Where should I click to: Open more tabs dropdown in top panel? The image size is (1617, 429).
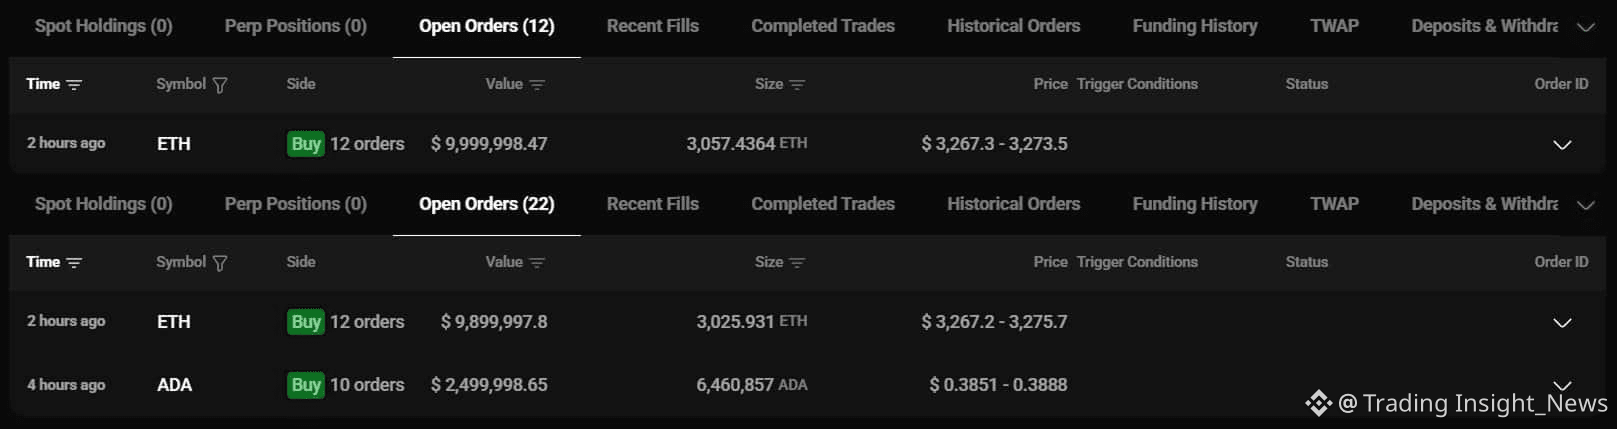[1585, 27]
